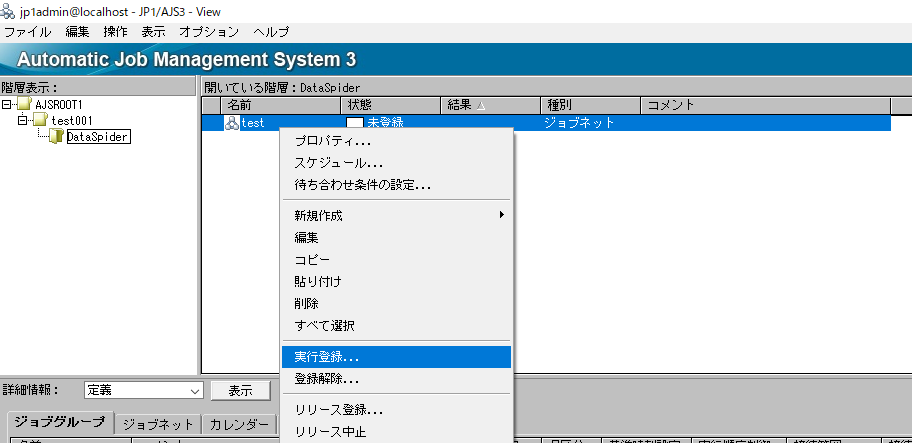
Task: Open the ファイル menu
Action: (x=27, y=32)
